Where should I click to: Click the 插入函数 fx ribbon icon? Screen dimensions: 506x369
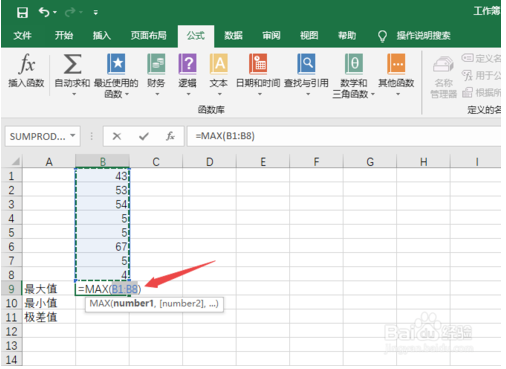(x=27, y=63)
